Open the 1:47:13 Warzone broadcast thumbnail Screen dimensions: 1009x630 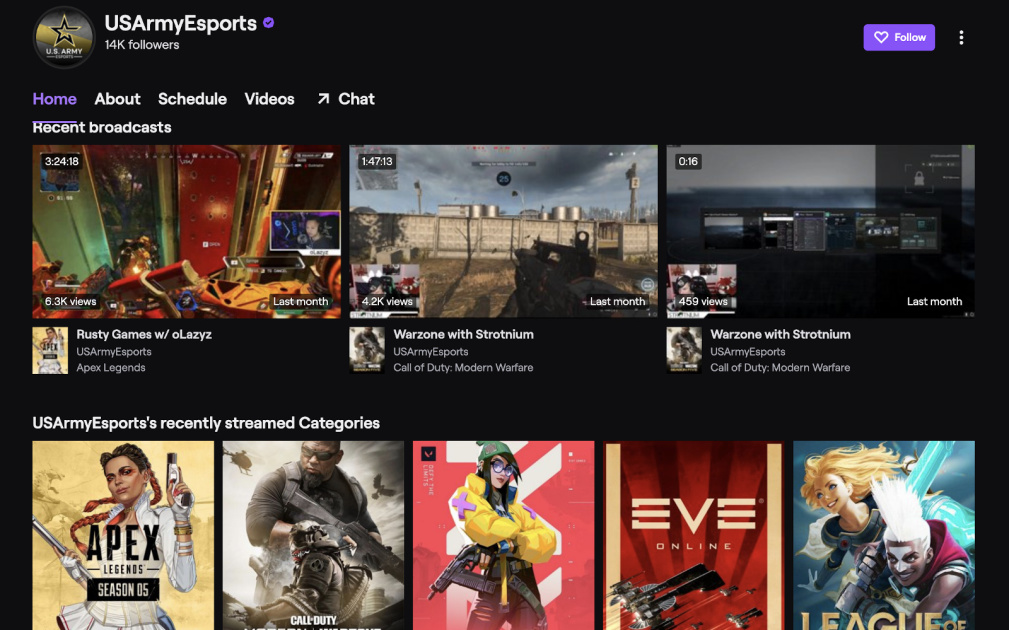[x=503, y=231]
